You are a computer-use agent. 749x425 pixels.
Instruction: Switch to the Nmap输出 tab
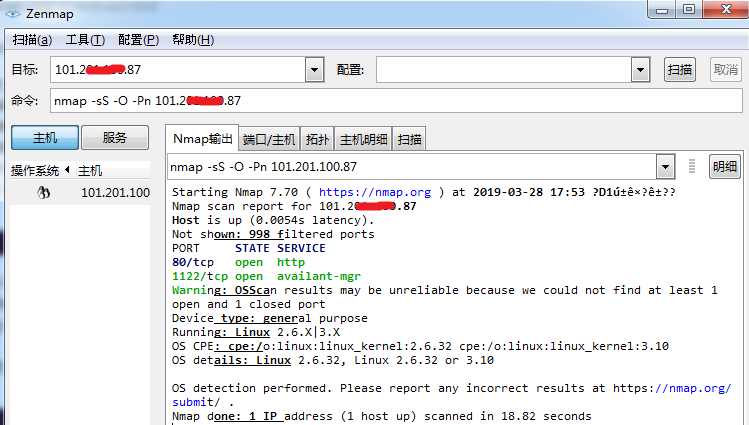pos(203,139)
